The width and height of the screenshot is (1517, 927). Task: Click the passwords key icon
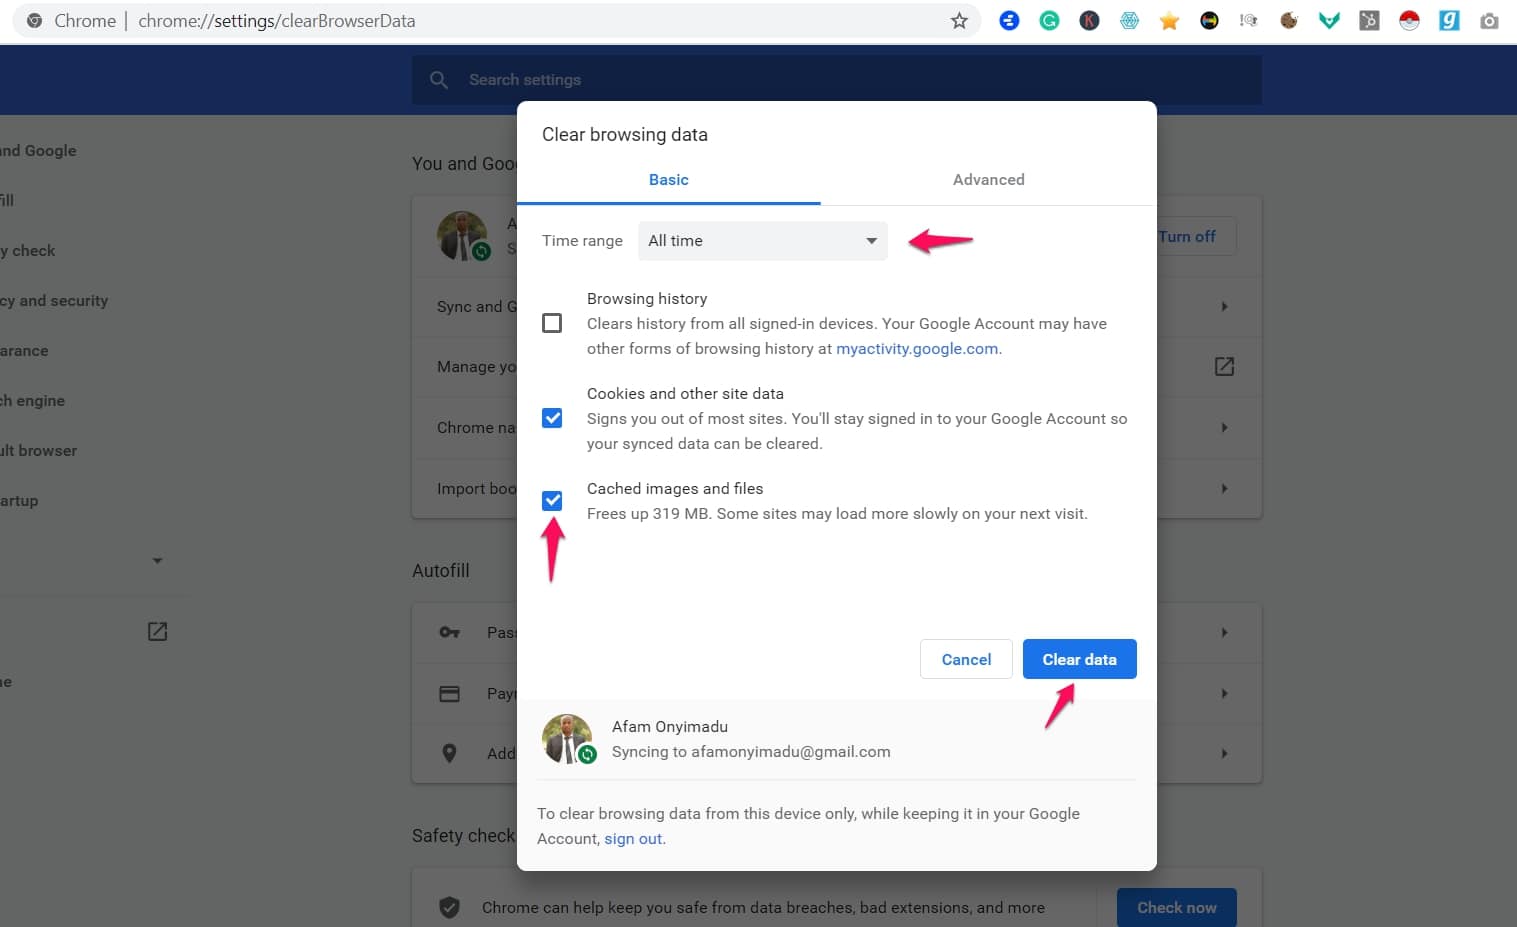(x=450, y=632)
